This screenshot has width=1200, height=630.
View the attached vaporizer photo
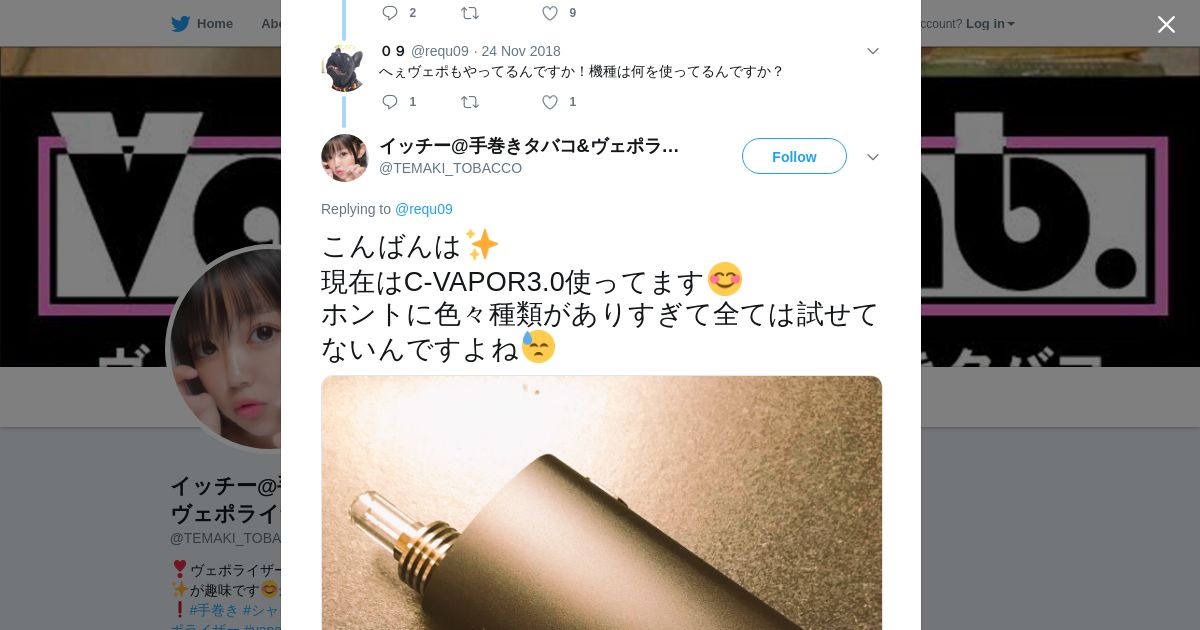point(601,503)
